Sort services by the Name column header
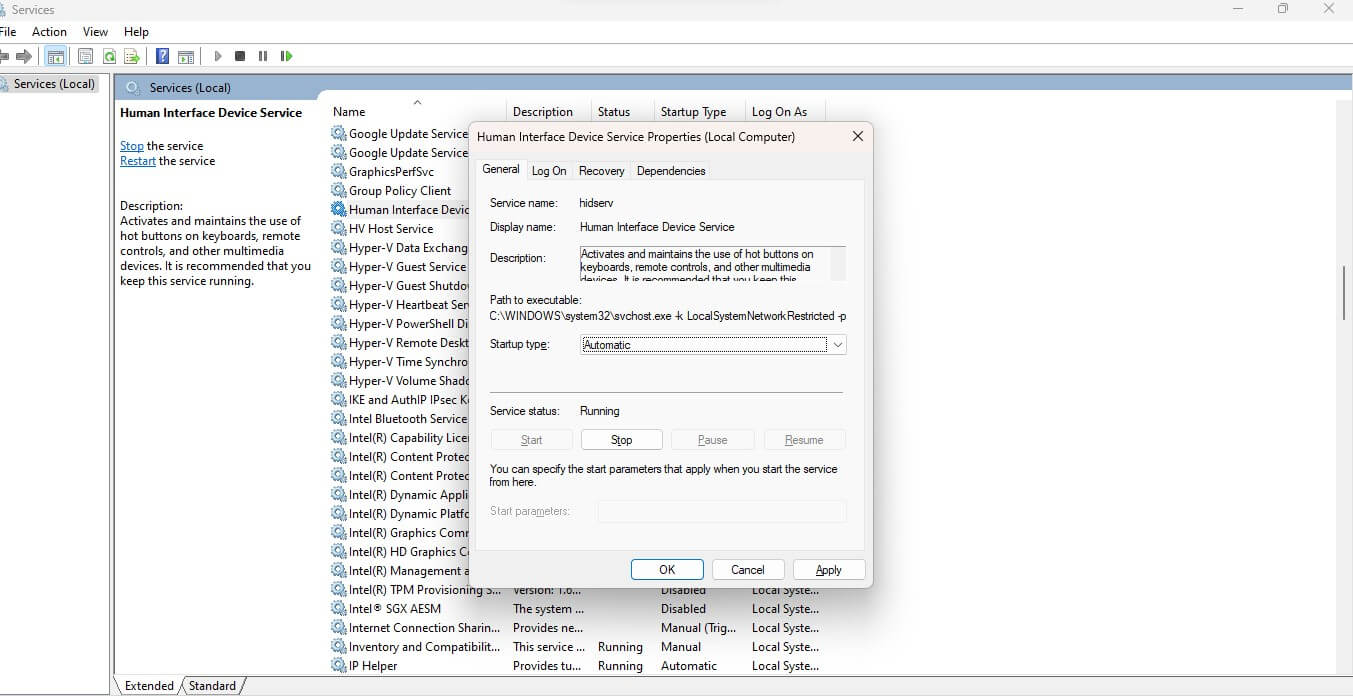Screen dimensions: 1353x696 pyautogui.click(x=349, y=111)
